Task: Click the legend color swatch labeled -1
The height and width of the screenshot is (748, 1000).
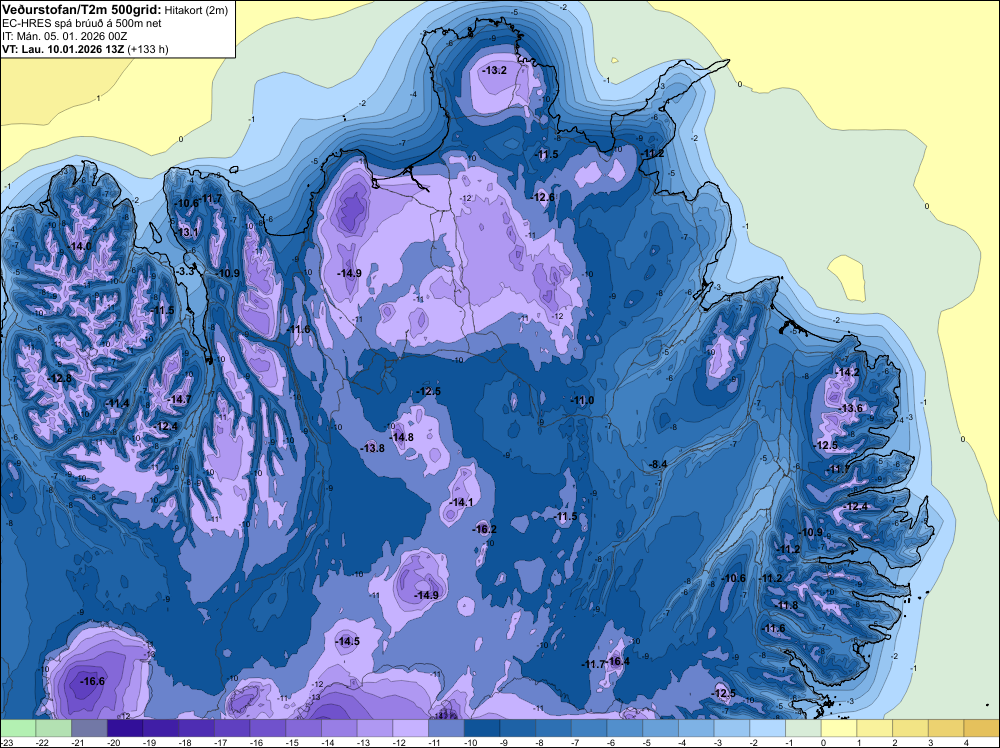Action: tap(804, 728)
